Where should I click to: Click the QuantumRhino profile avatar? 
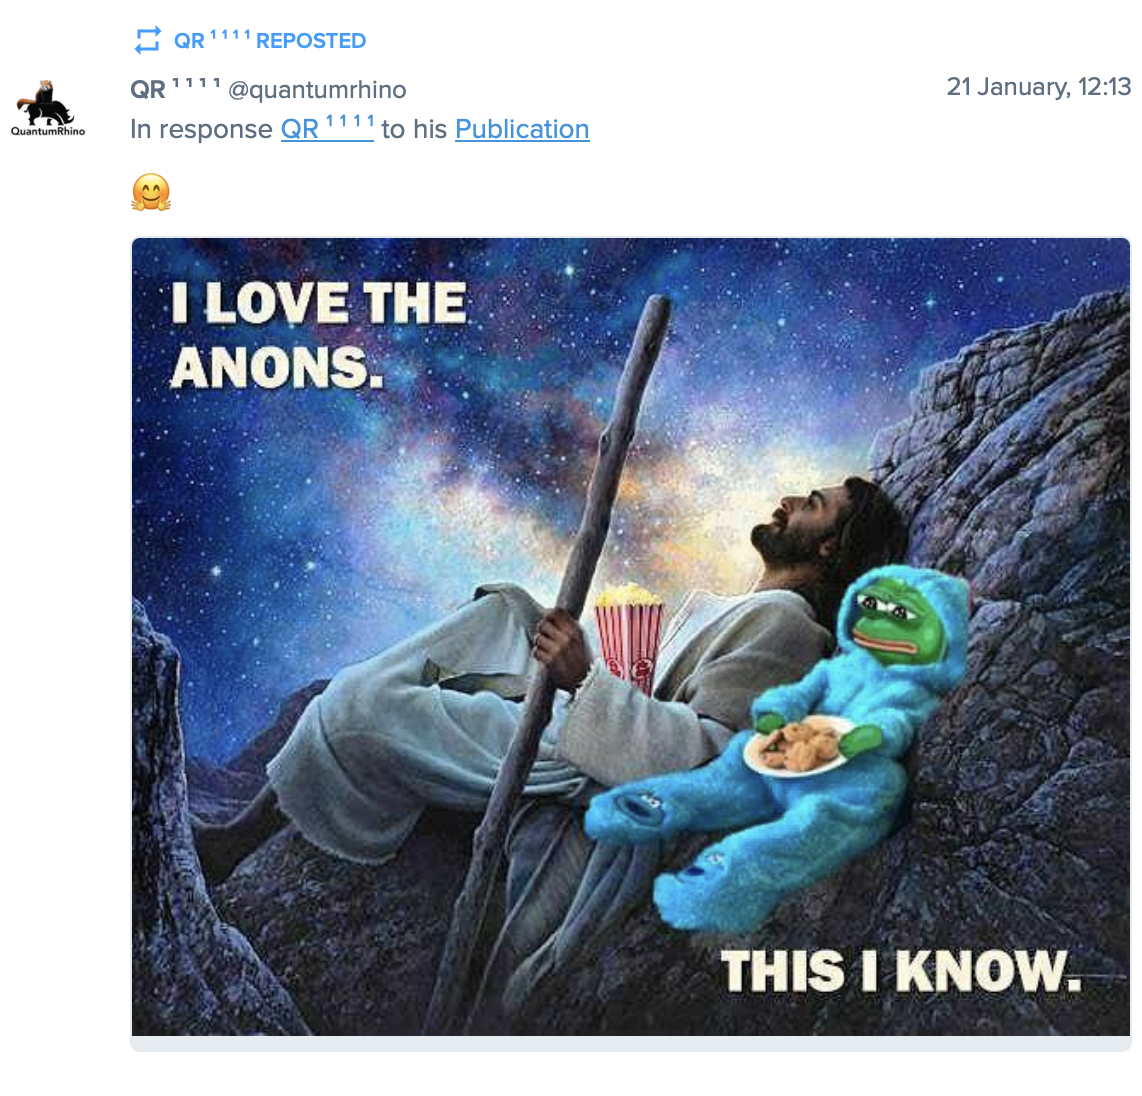pyautogui.click(x=46, y=103)
